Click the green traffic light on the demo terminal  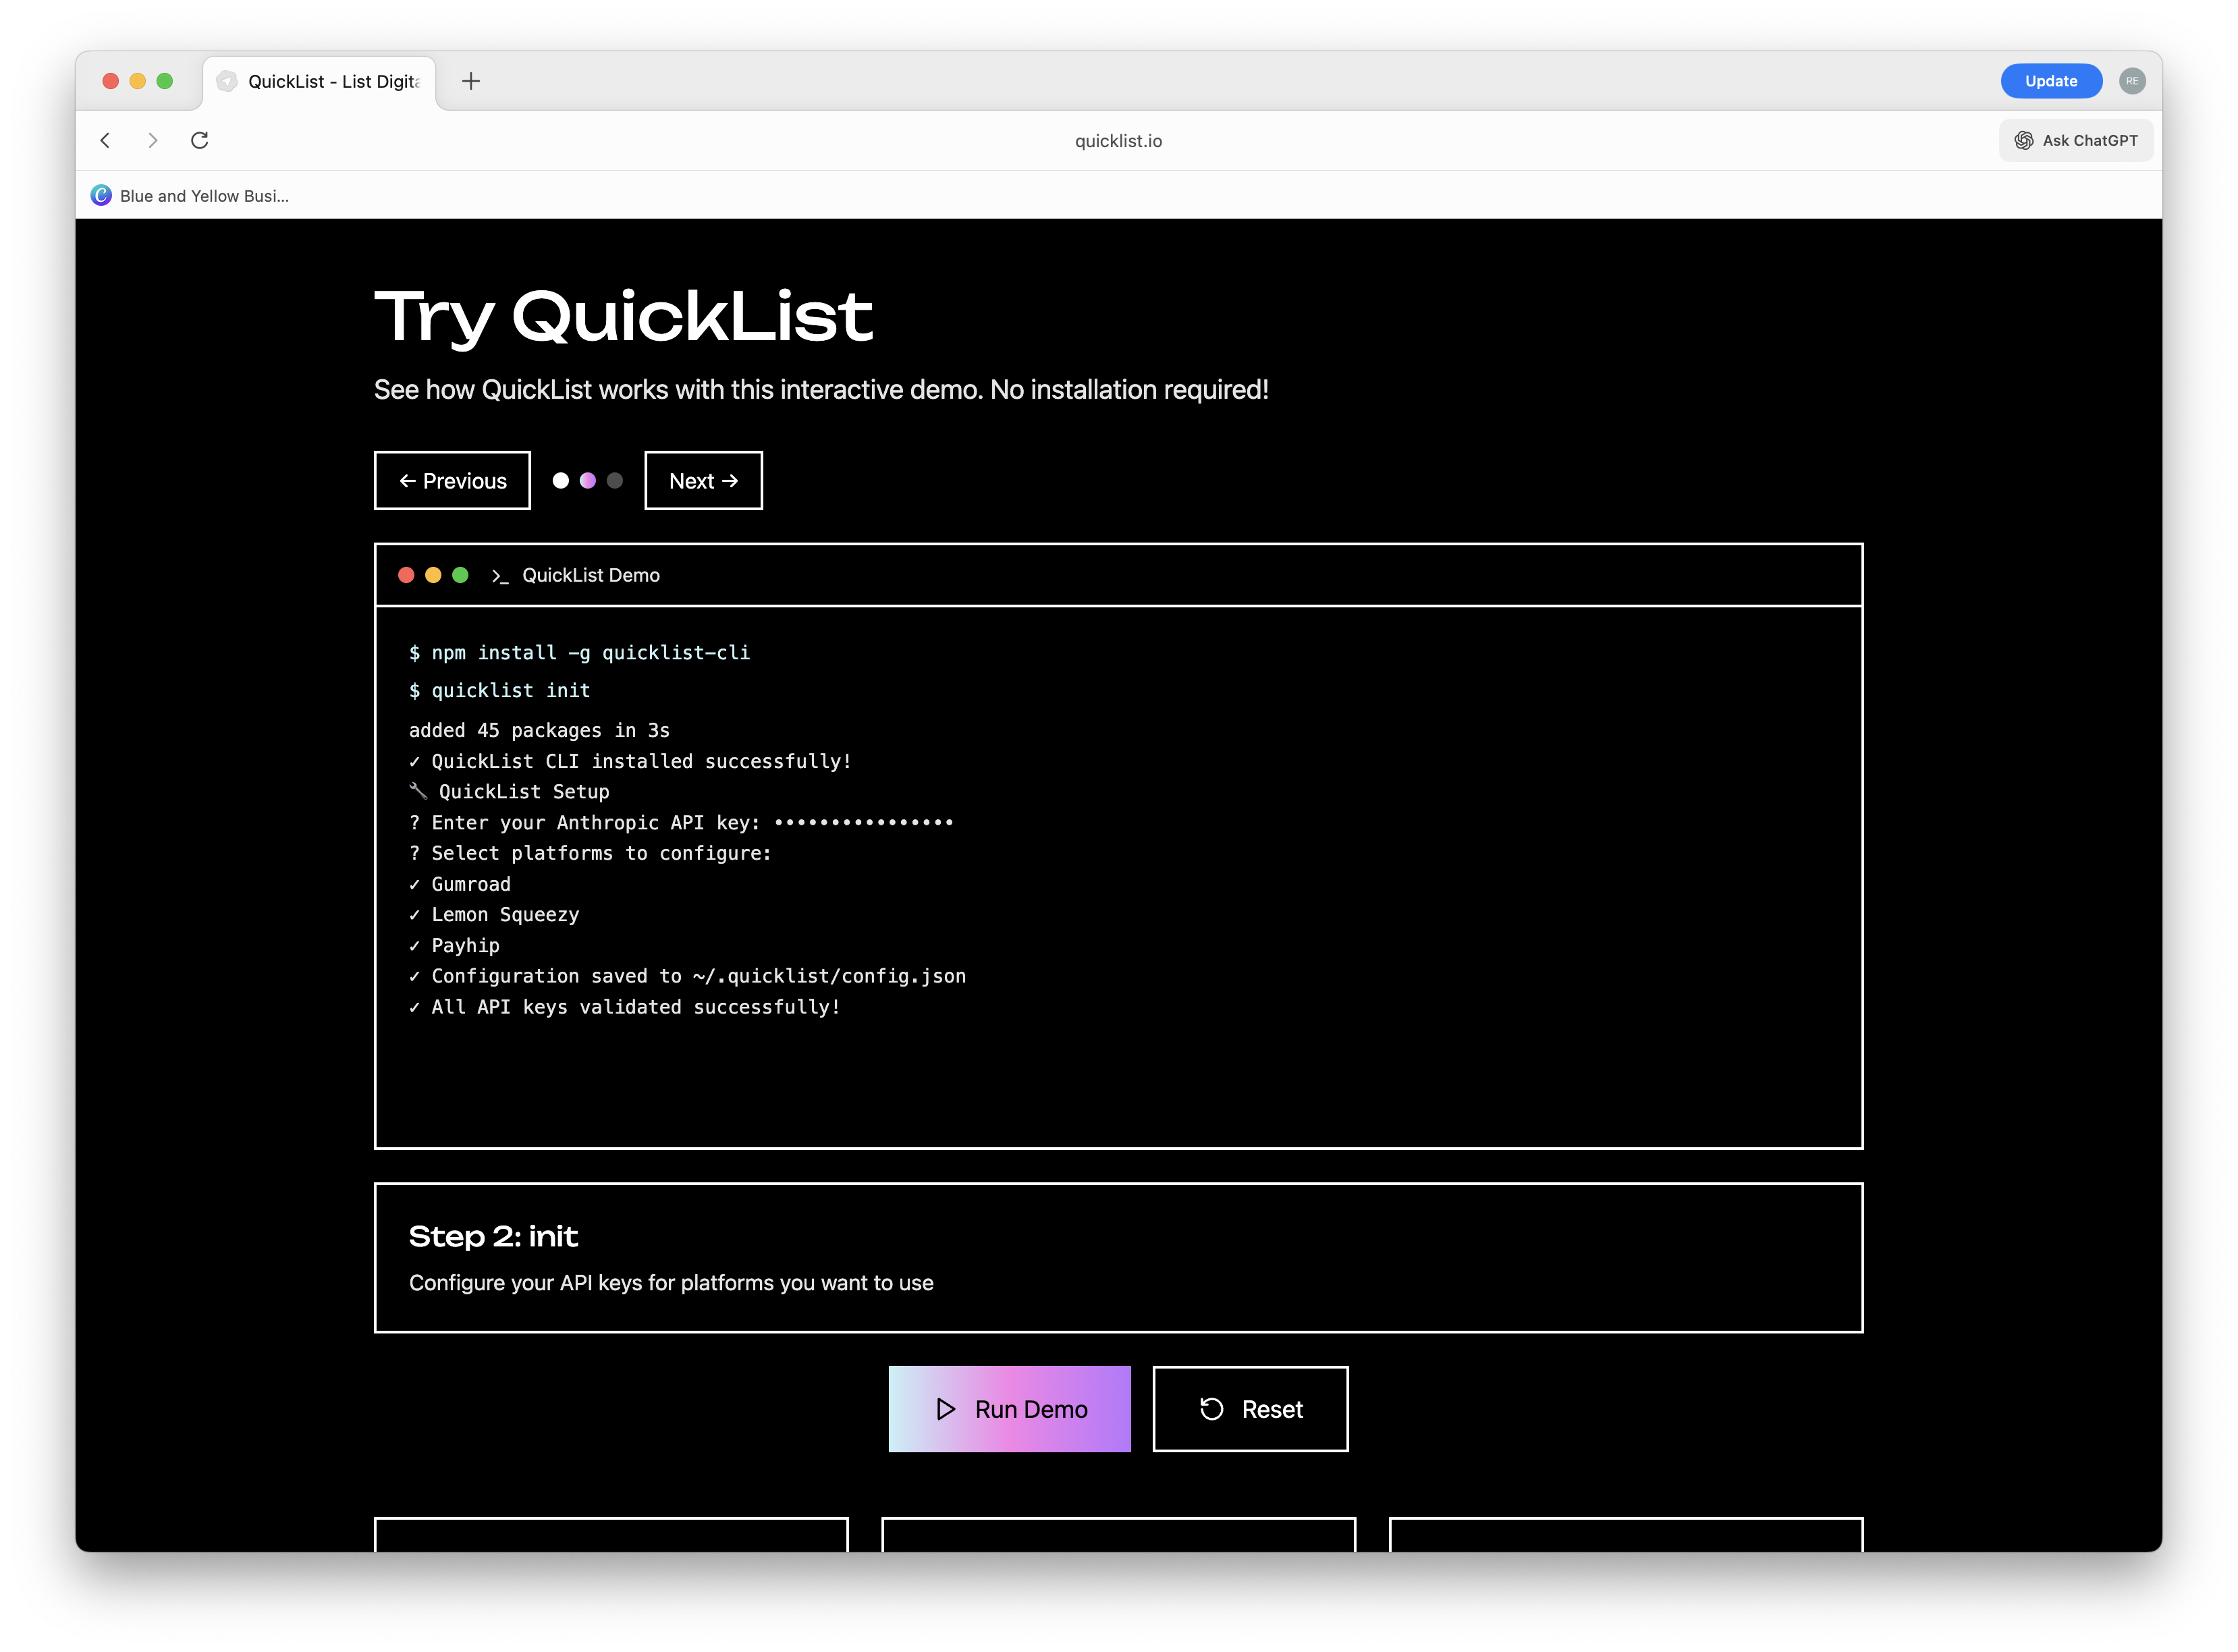click(x=459, y=575)
